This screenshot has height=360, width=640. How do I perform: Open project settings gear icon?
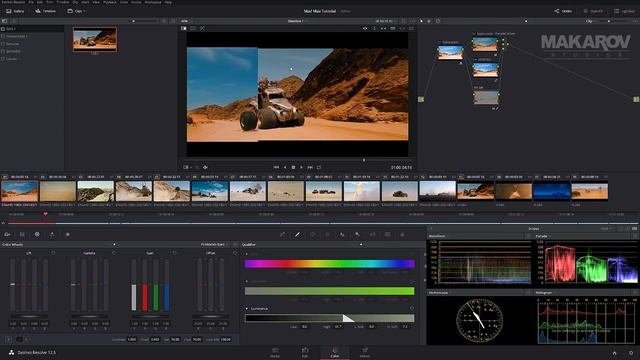coord(631,353)
